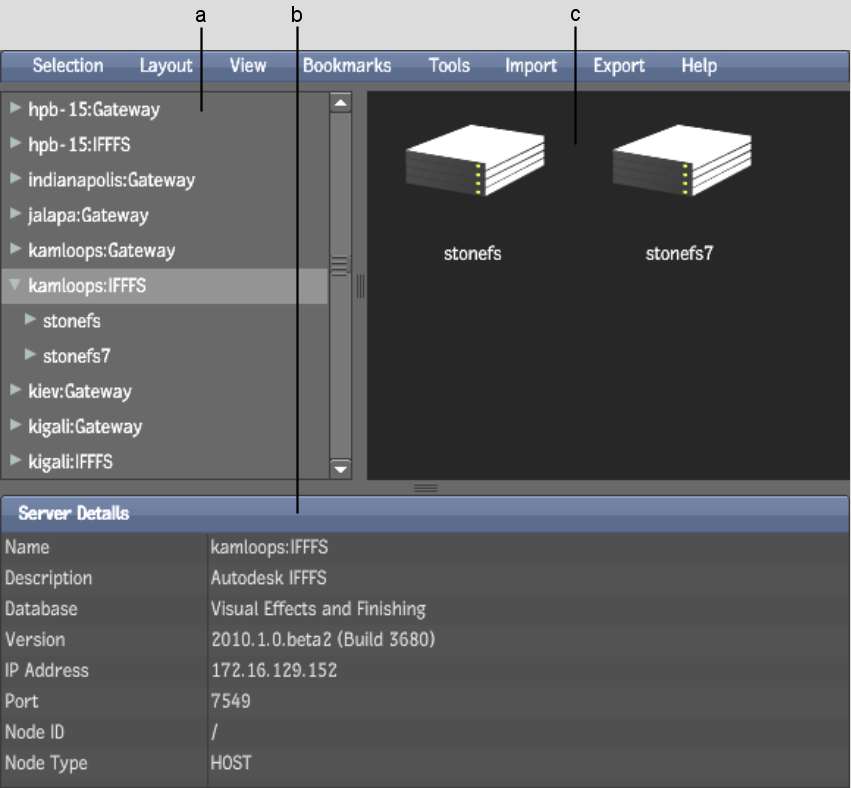Select jalapa:Gateway in the server tree
This screenshot has height=788, width=851.
88,215
